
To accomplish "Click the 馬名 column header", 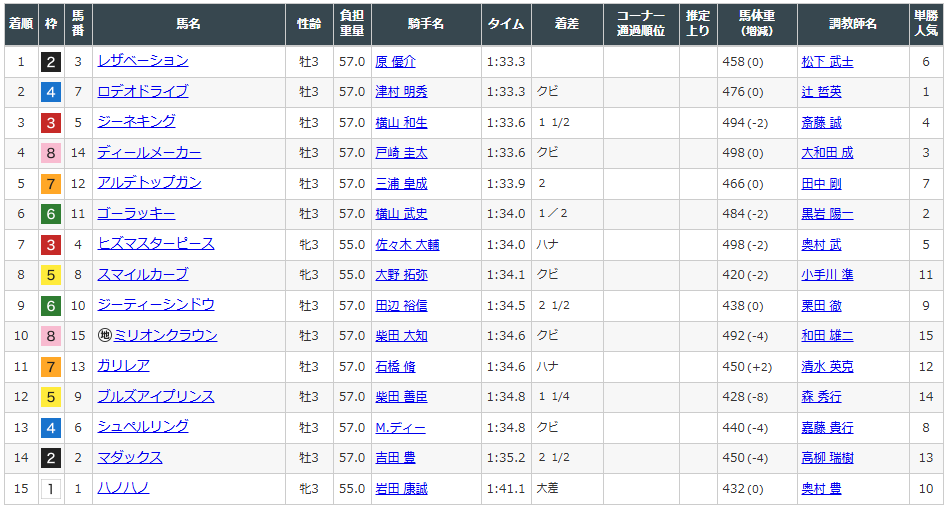I will coord(188,23).
